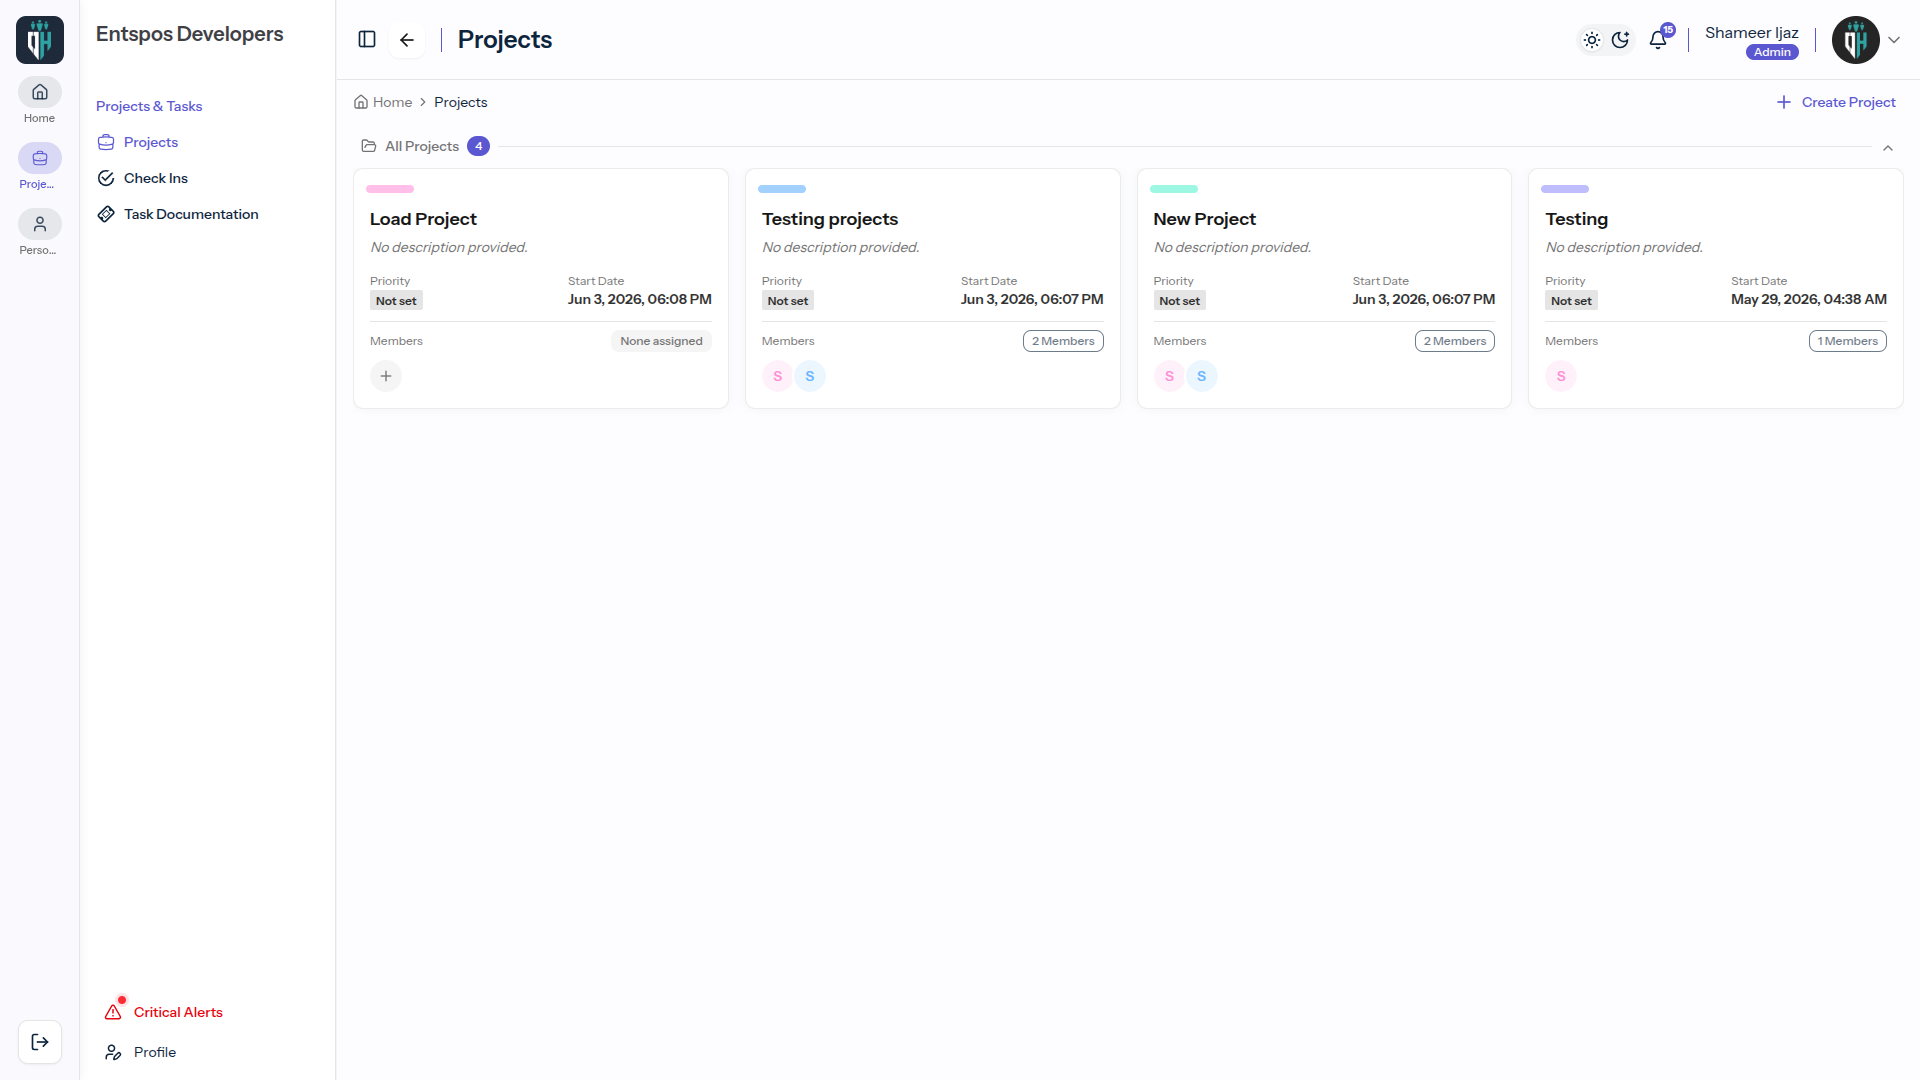Click the Admin role badge
The width and height of the screenshot is (1920, 1080).
click(x=1772, y=53)
